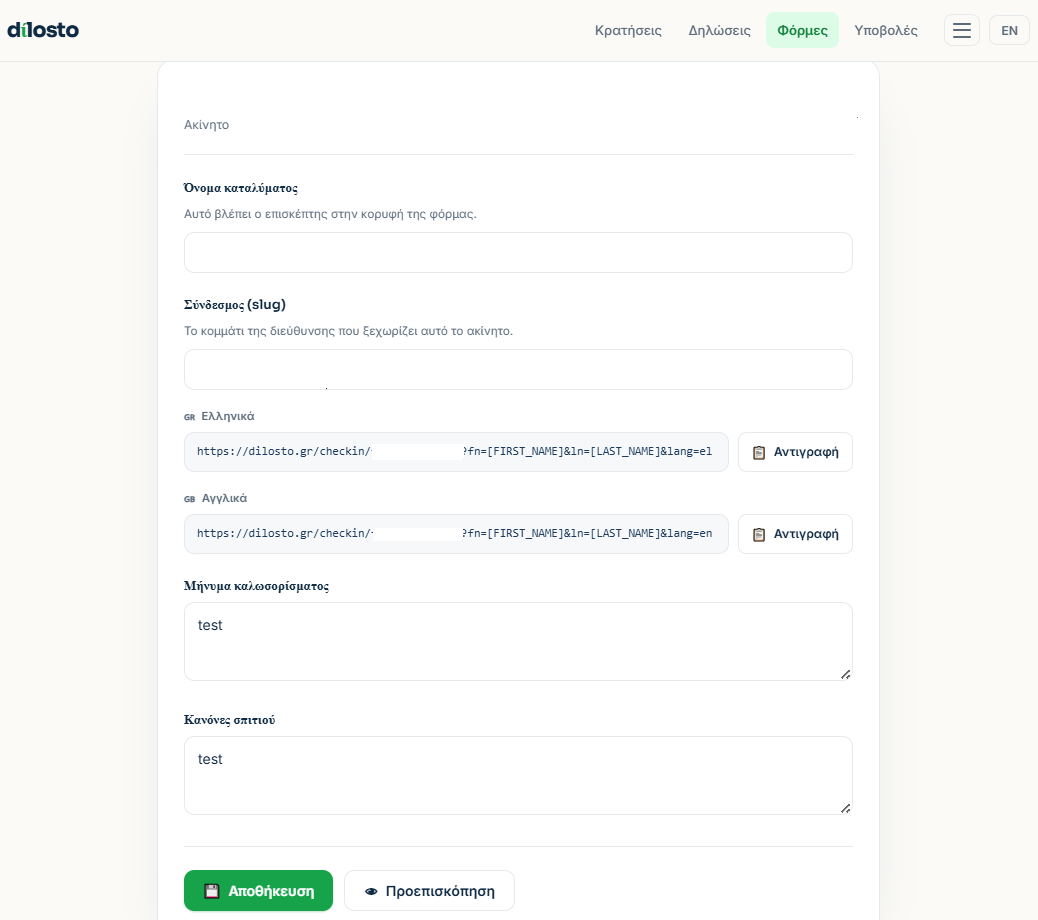Click the English check-in URL field
This screenshot has width=1038, height=920.
point(456,534)
